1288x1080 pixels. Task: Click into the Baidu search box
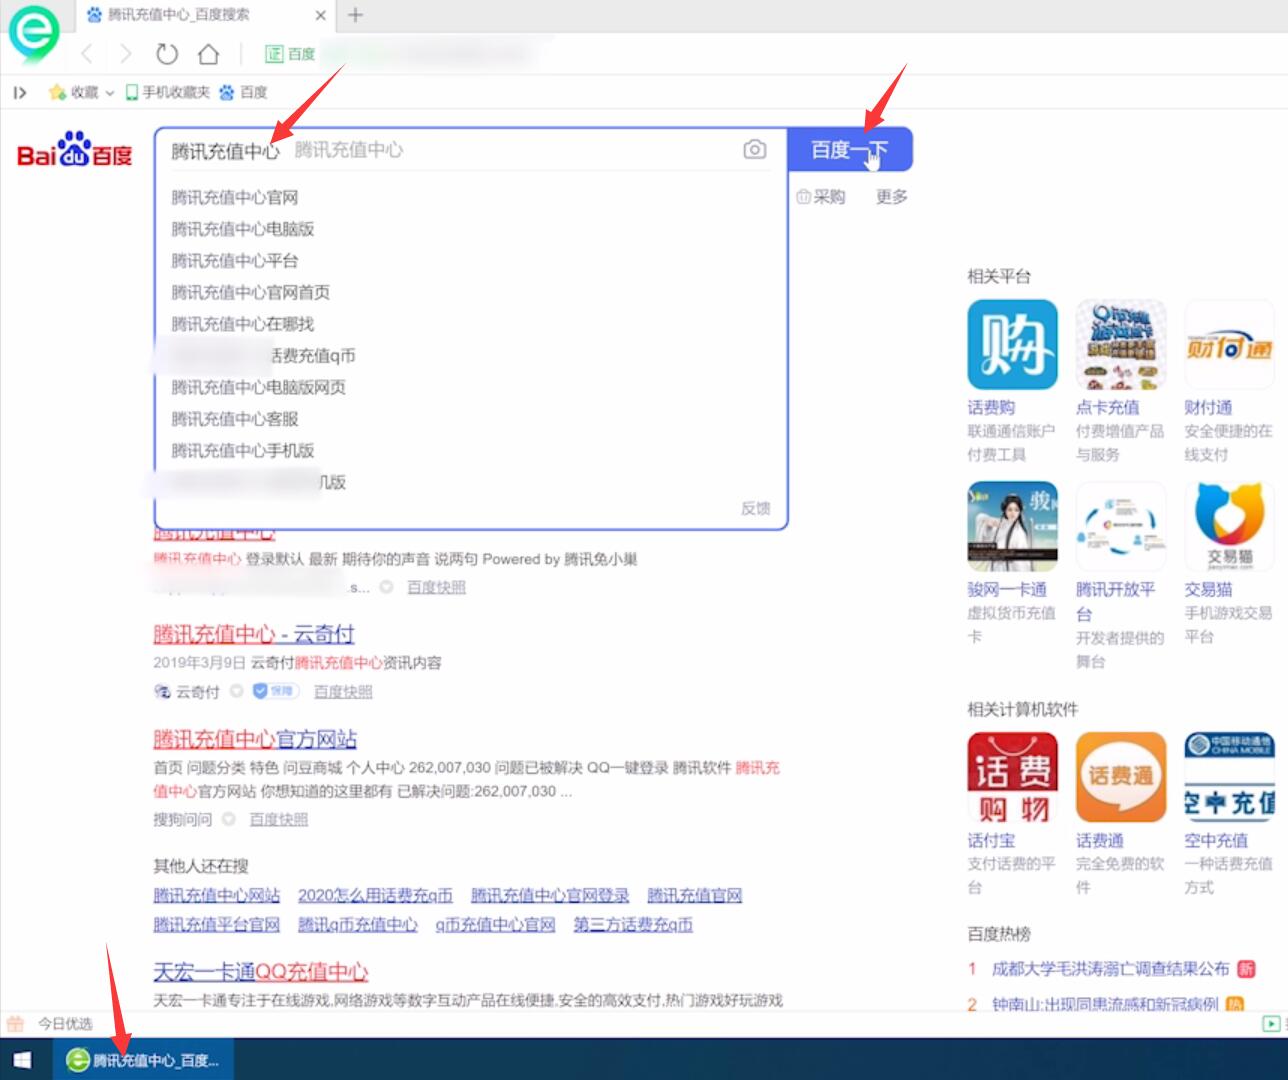click(x=455, y=150)
